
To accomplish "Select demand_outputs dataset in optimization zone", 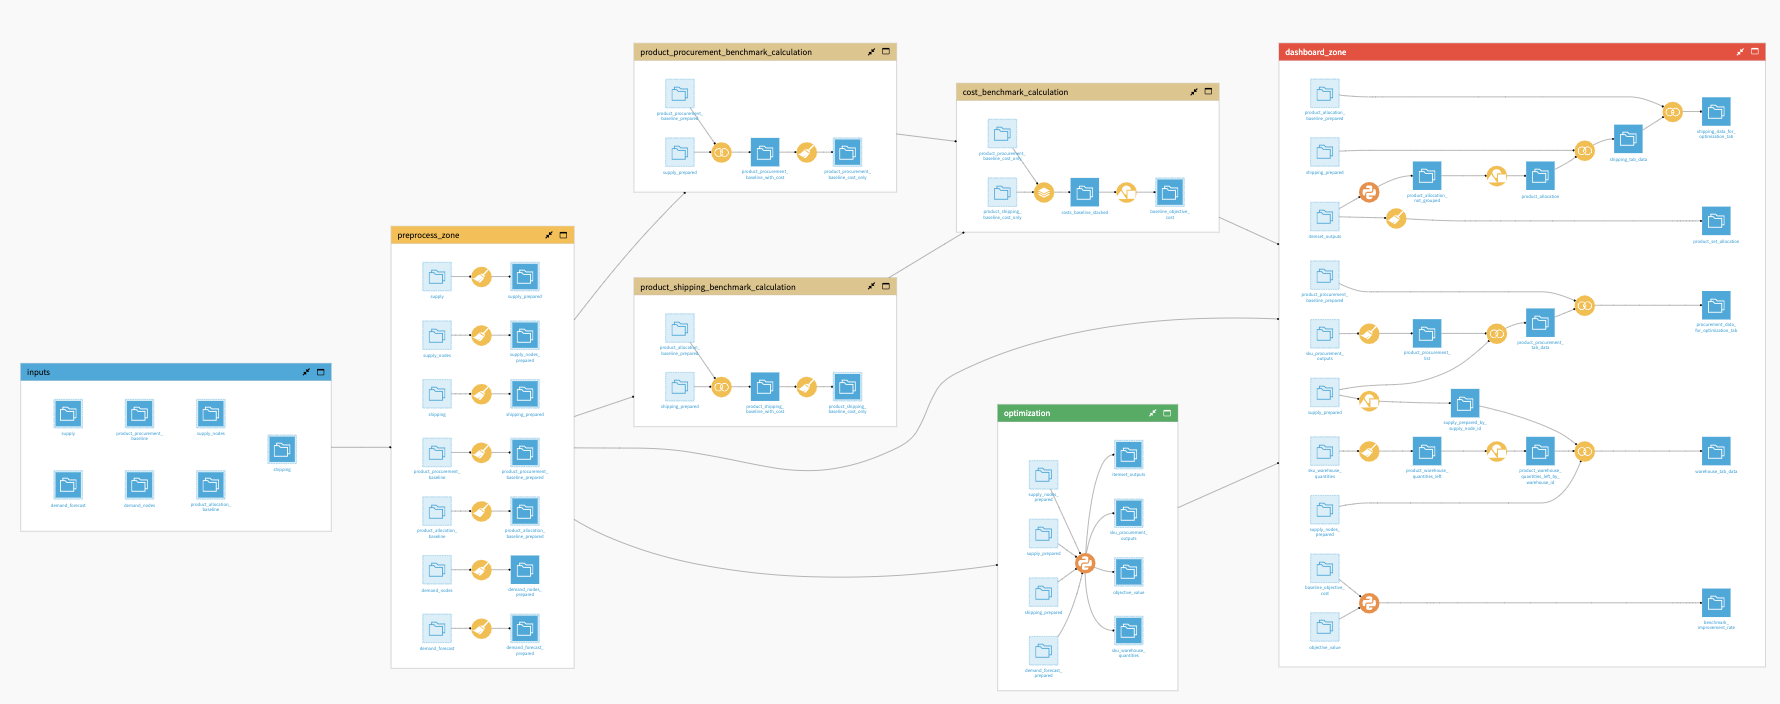I will coord(1129,455).
